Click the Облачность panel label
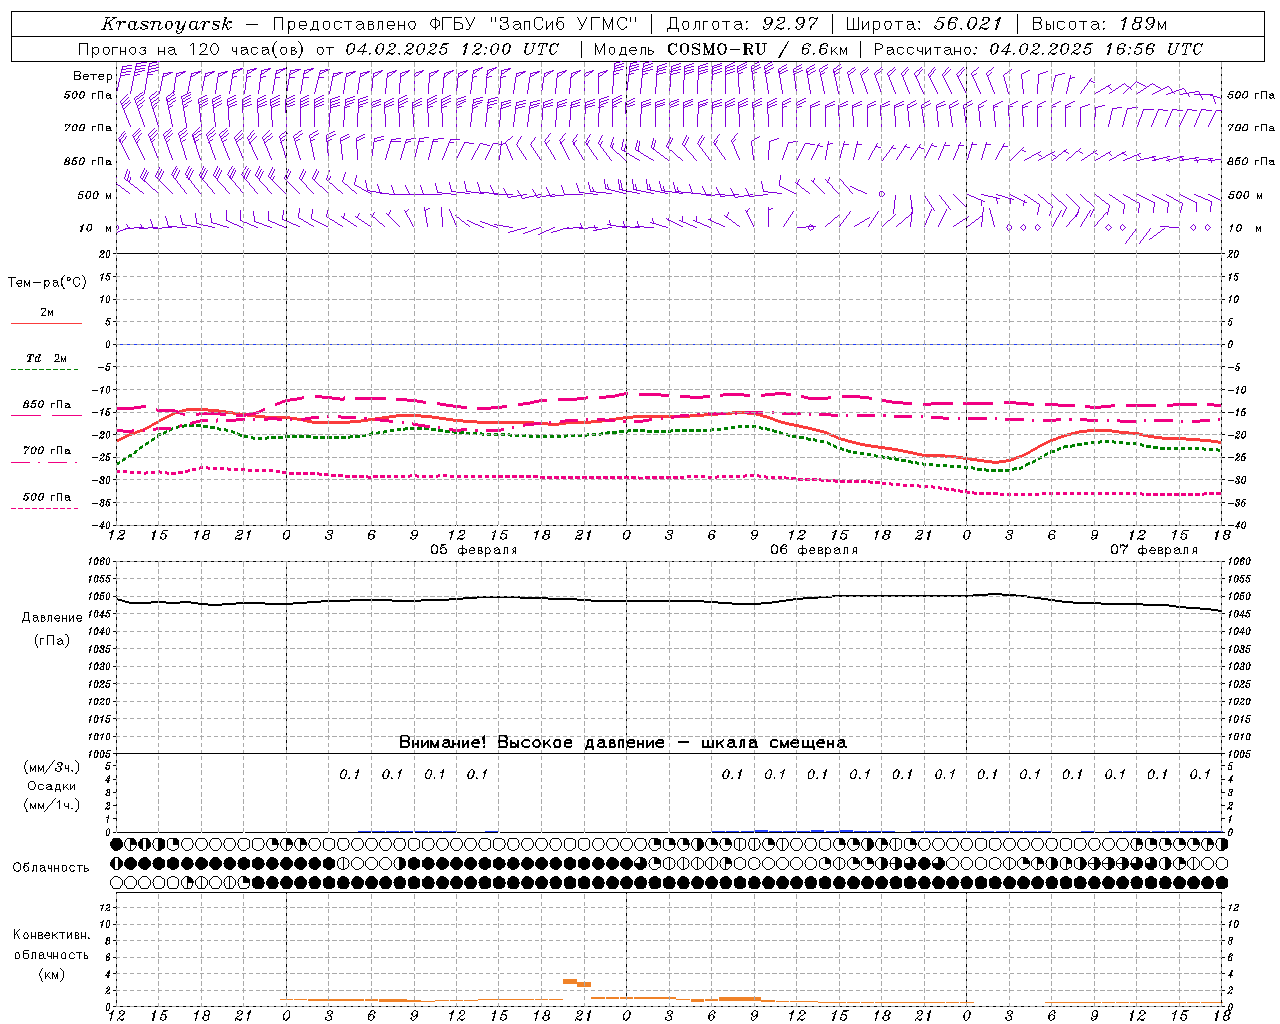 point(51,867)
